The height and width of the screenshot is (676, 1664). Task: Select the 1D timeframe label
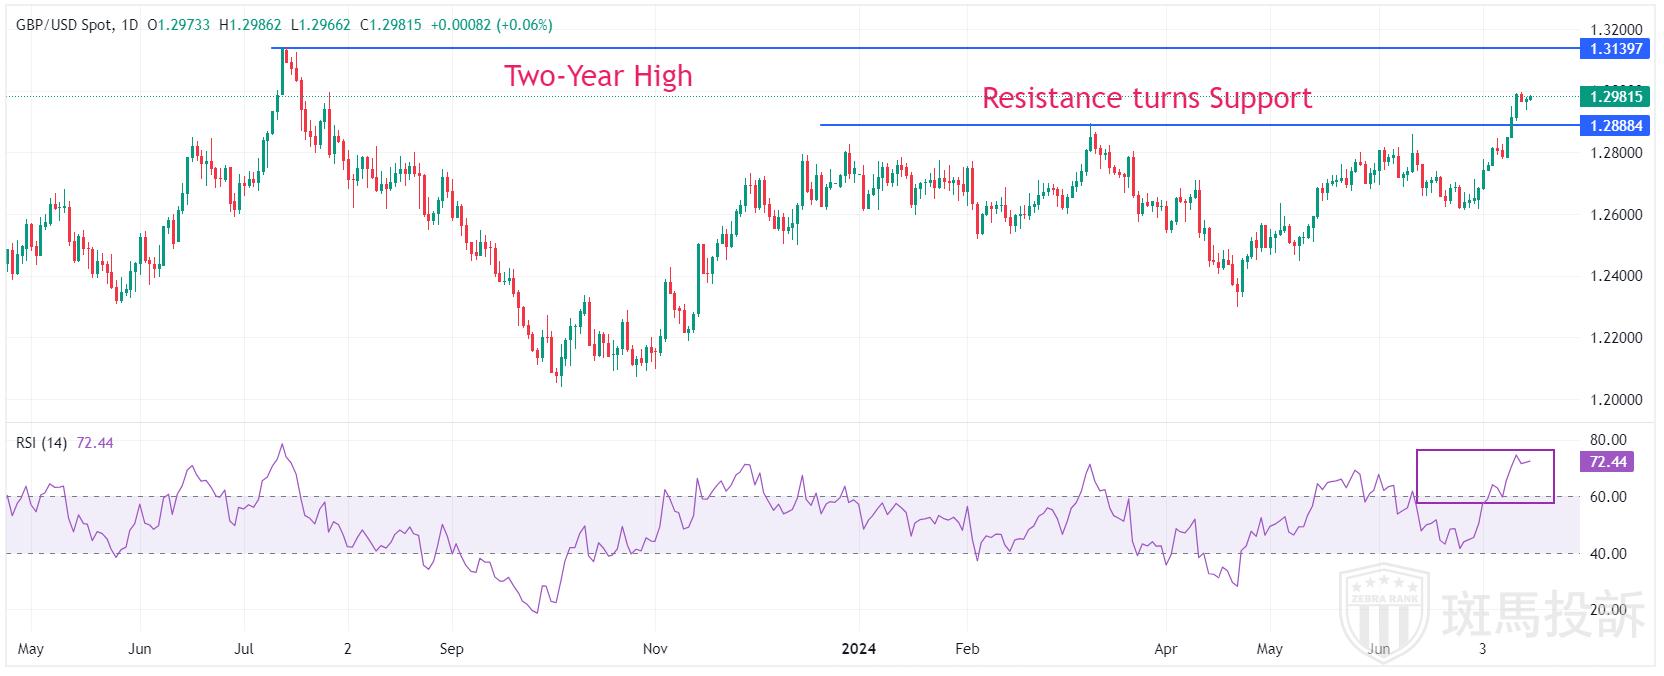coord(128,25)
